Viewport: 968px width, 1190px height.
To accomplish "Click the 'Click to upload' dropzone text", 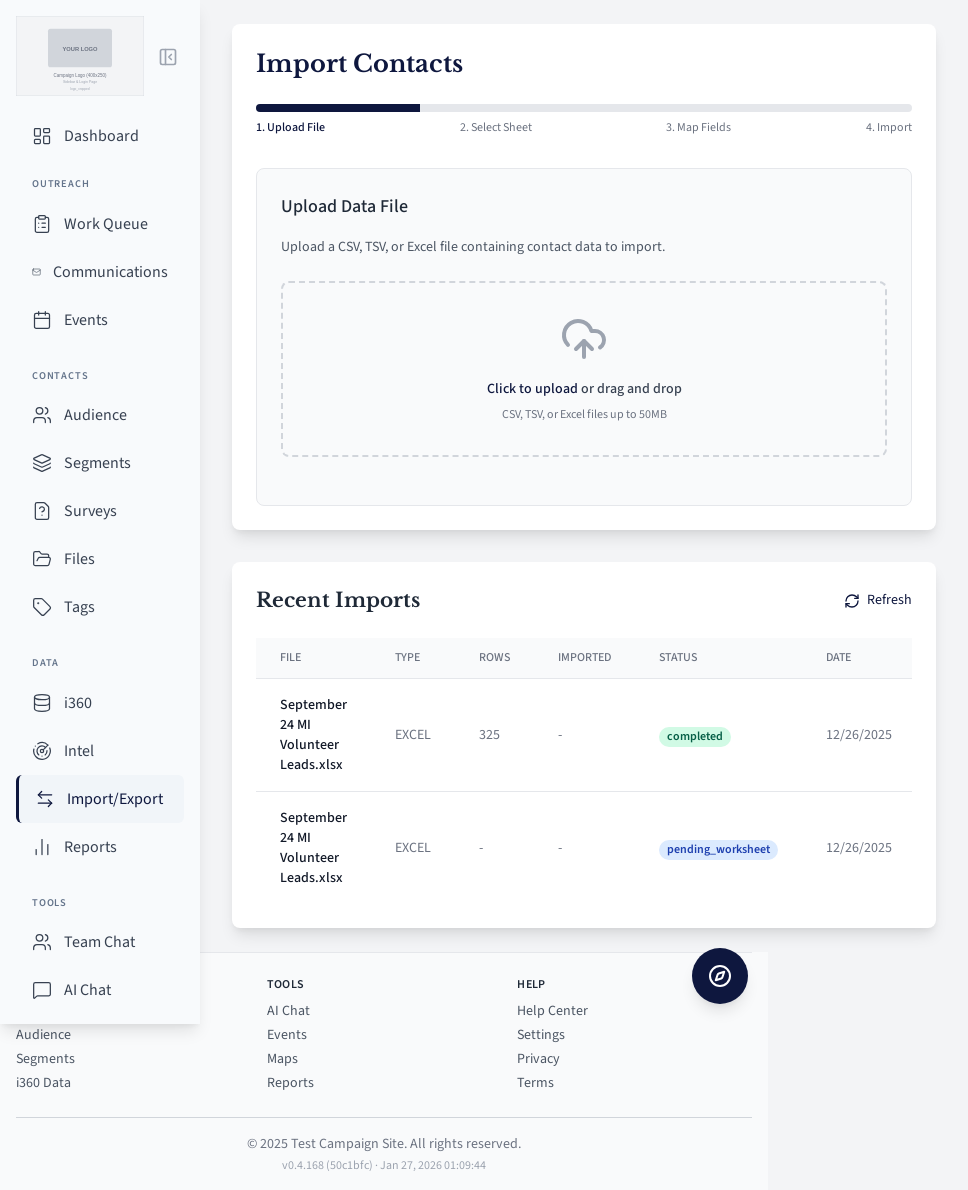I will (x=532, y=388).
